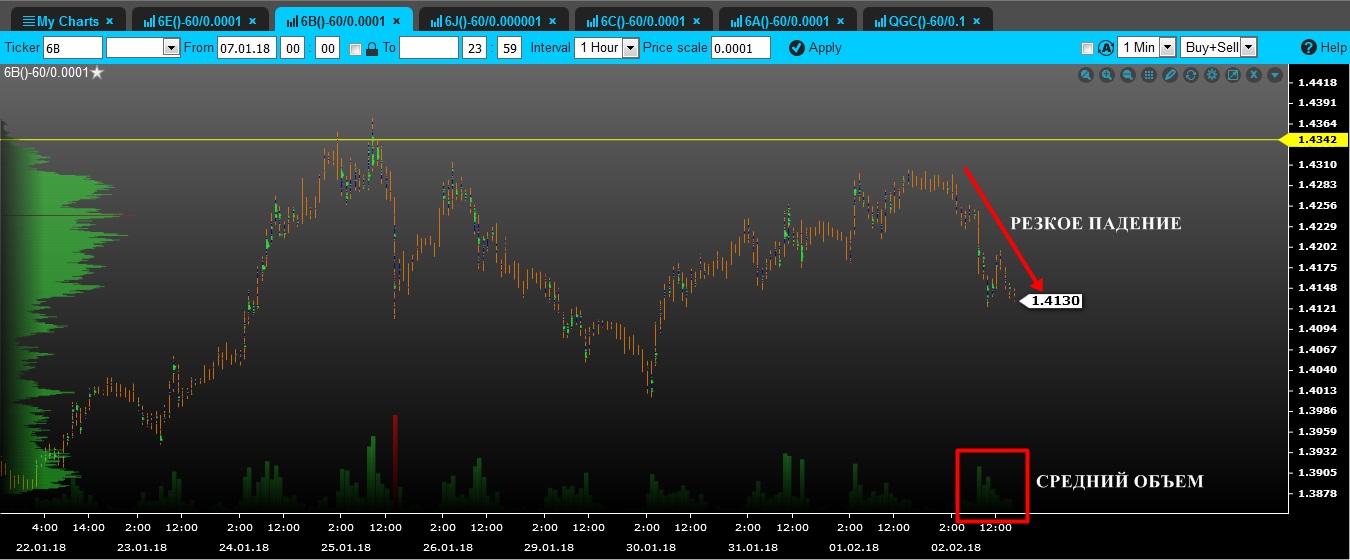Click the lock icon beside the To field
Viewport: 1350px width, 560px height.
(372, 48)
